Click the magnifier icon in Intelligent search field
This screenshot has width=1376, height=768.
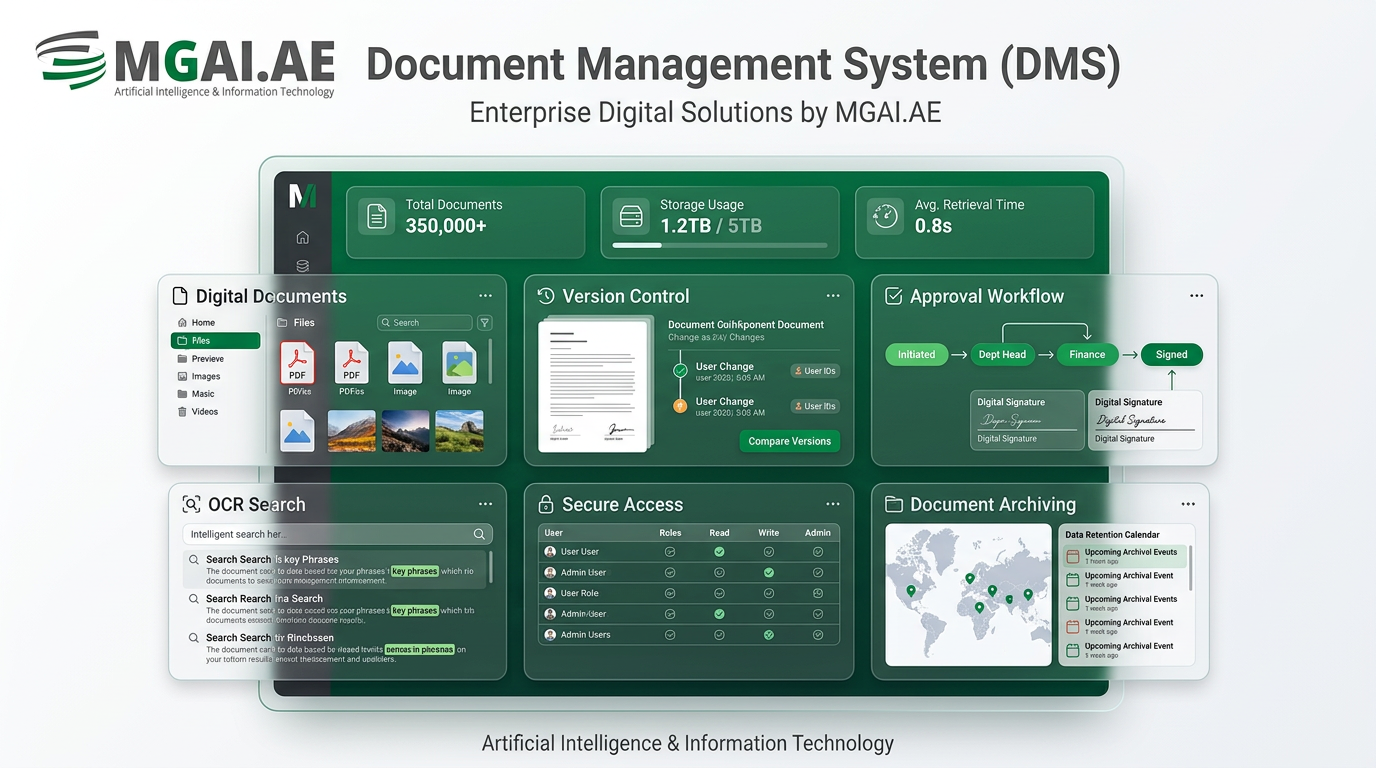click(479, 534)
